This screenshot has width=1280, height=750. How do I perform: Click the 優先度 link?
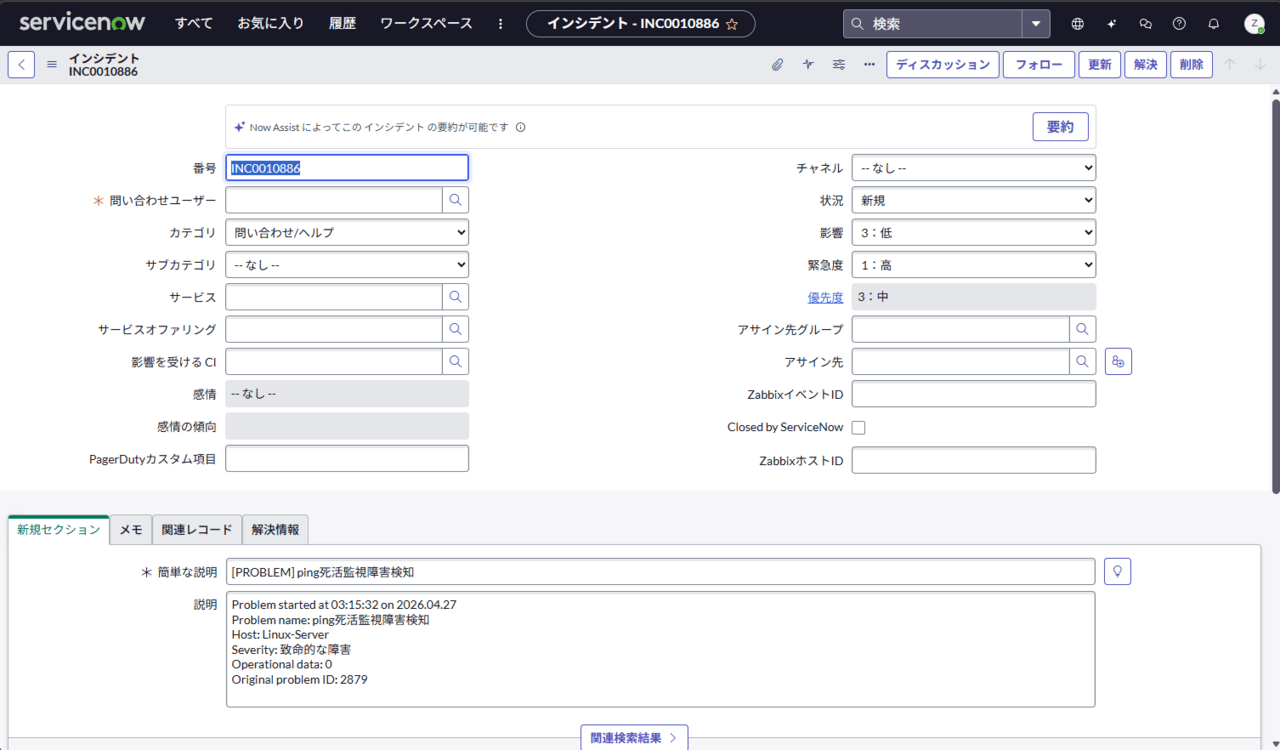[x=825, y=297]
